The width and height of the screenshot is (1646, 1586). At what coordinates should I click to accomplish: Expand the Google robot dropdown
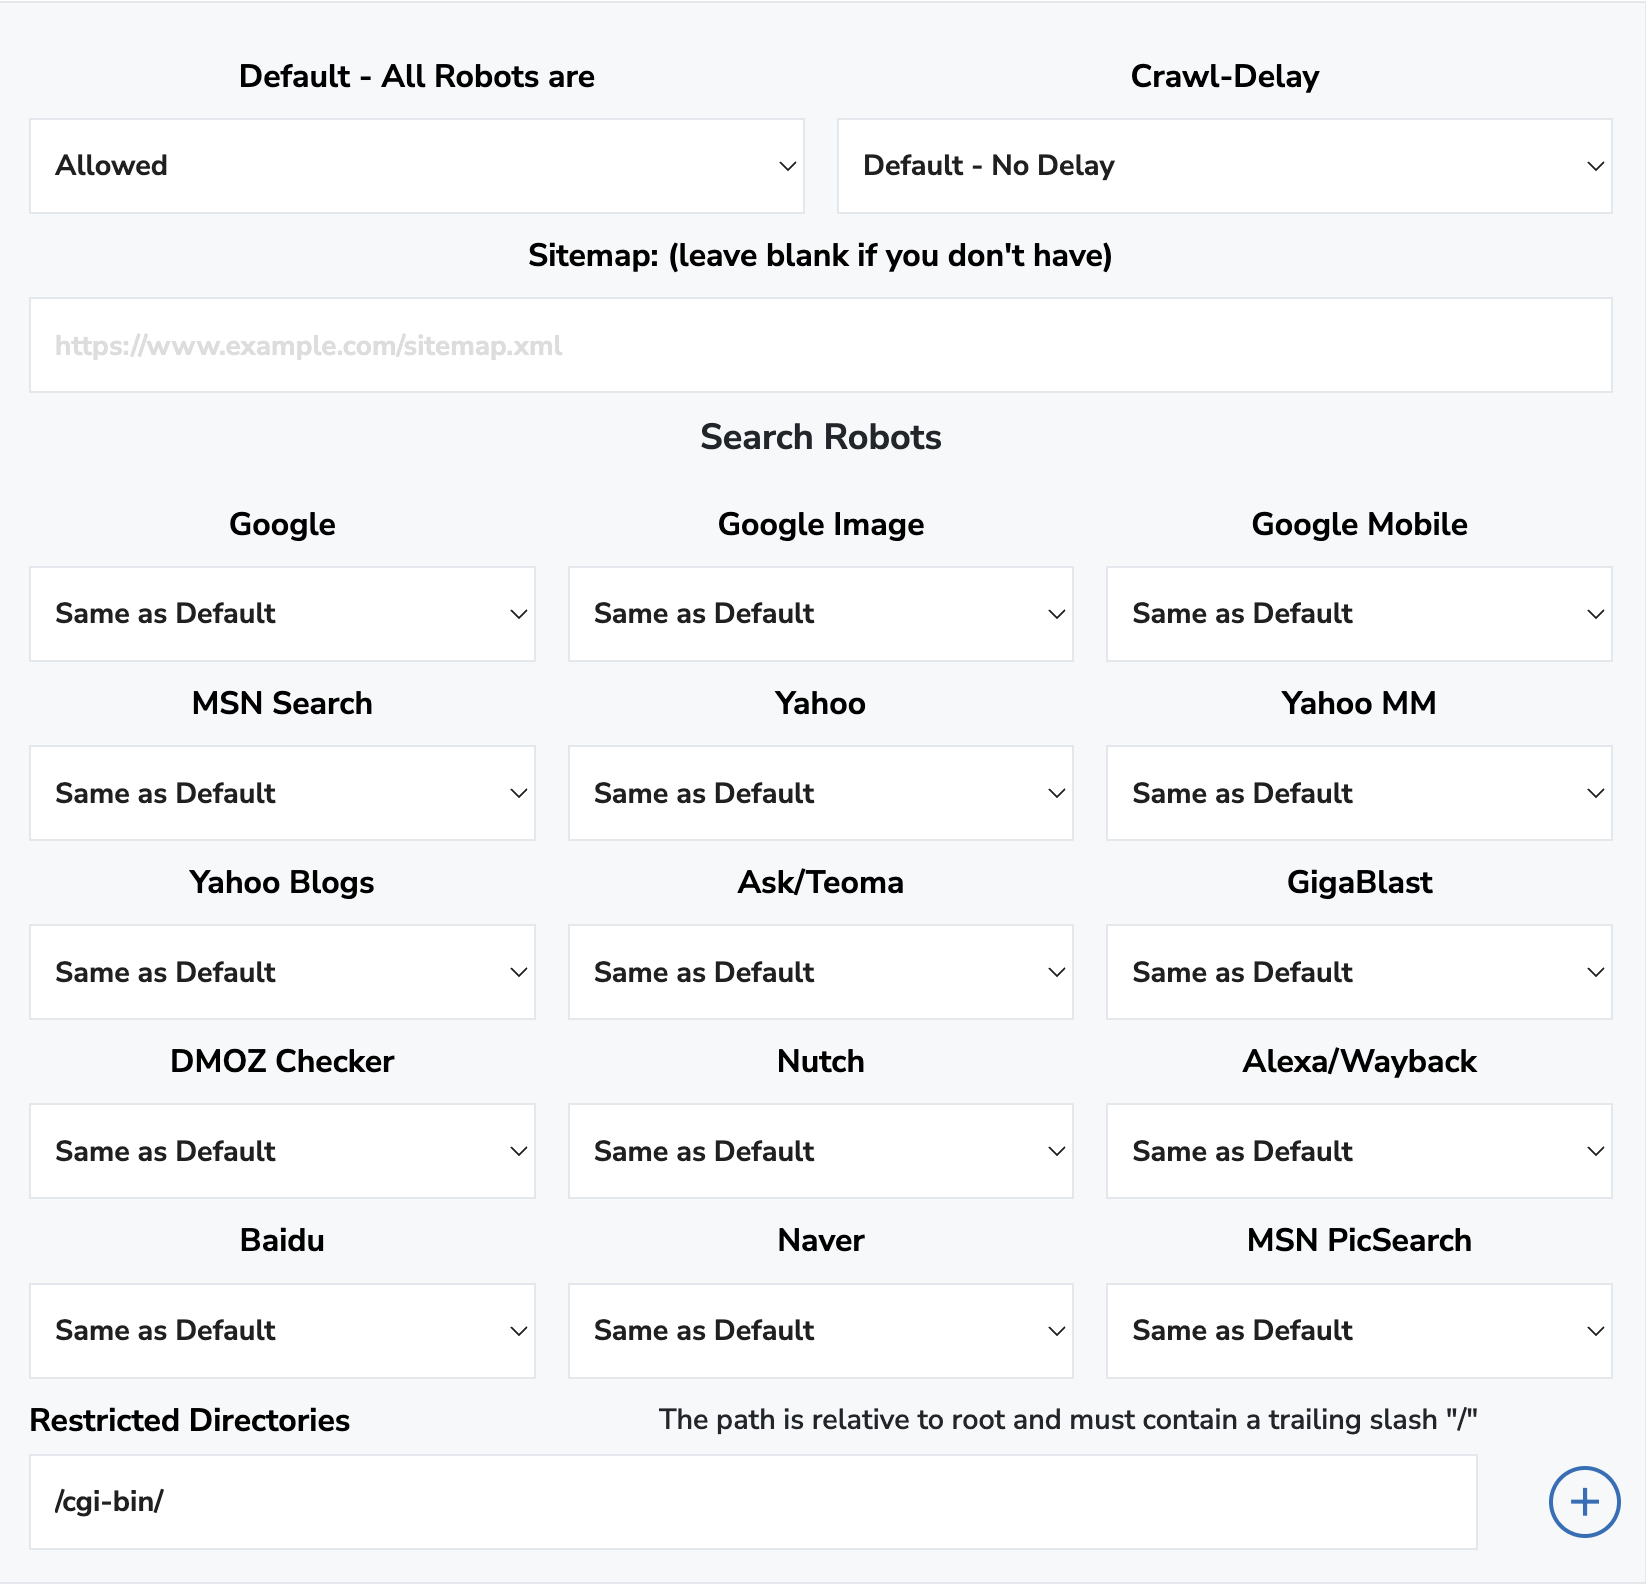pyautogui.click(x=282, y=614)
